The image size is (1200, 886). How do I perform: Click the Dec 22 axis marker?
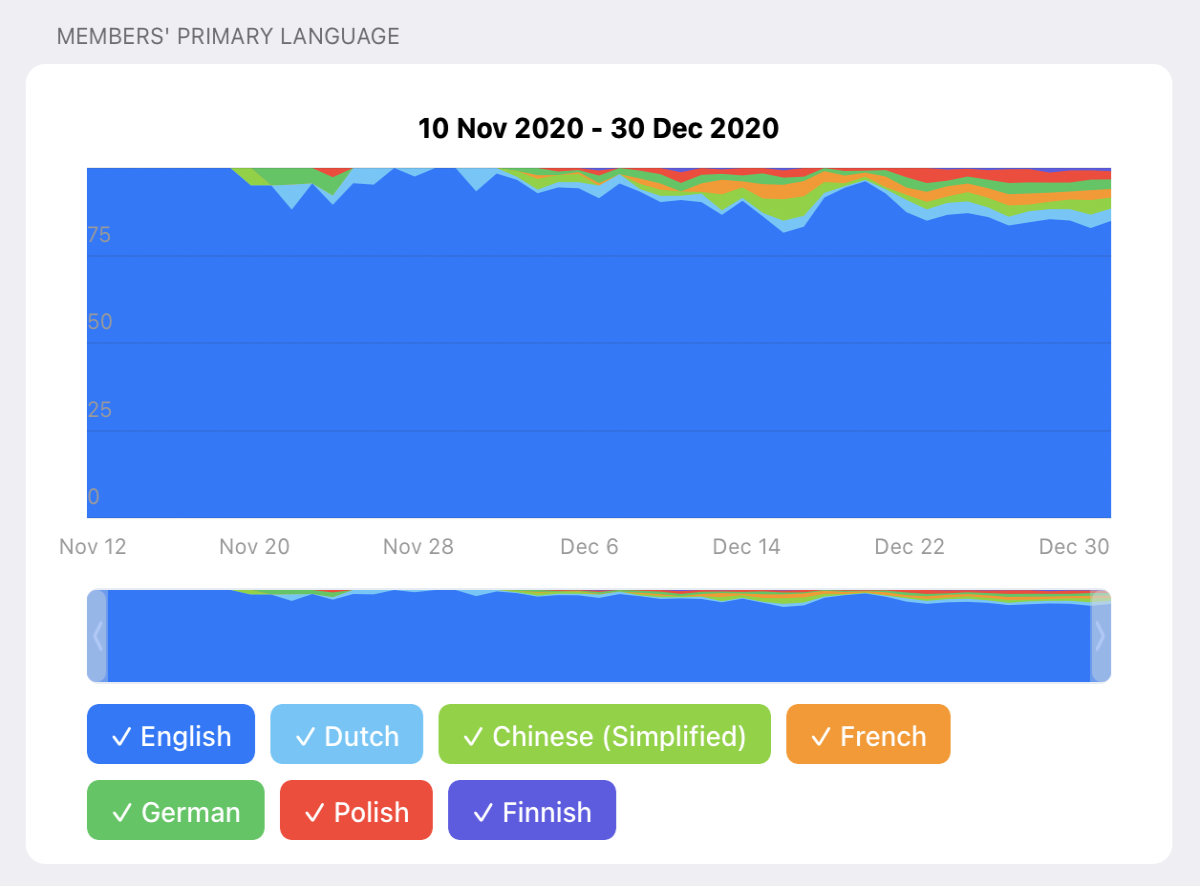click(x=909, y=546)
